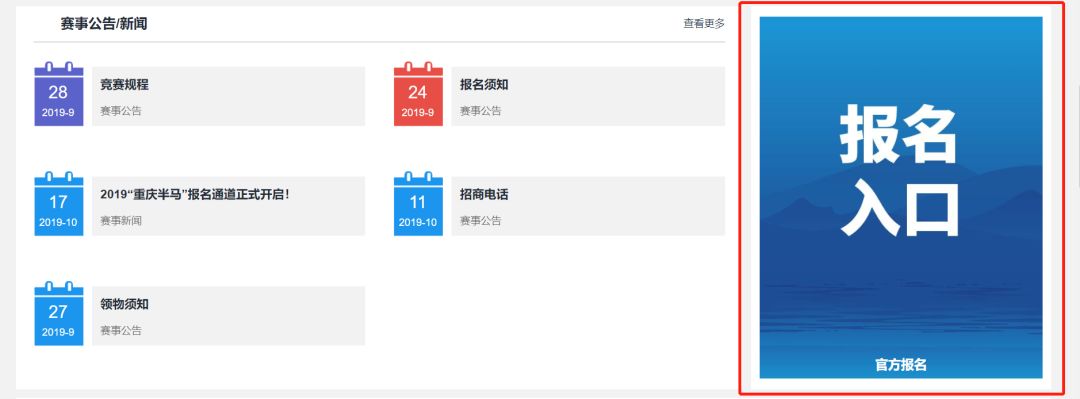This screenshot has height=399, width=1080.
Task: Click 查看更多 to view more news
Action: click(704, 23)
